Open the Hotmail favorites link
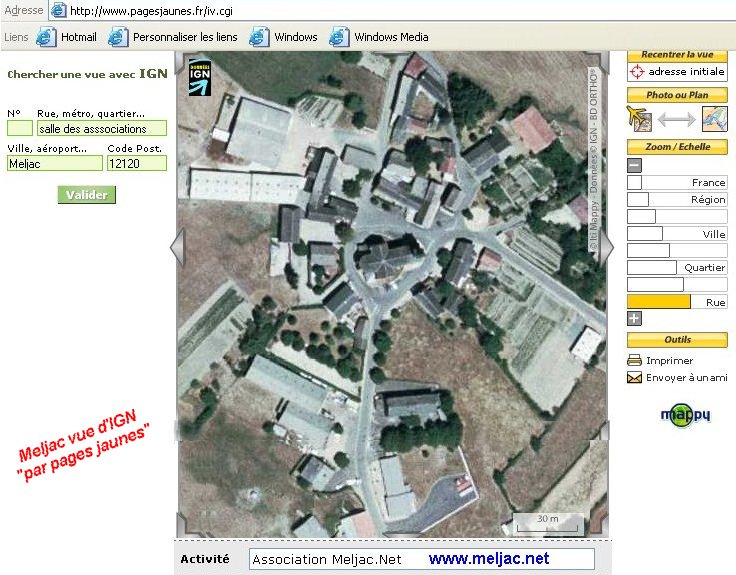Screen dimensions: 736x575 click(78, 37)
